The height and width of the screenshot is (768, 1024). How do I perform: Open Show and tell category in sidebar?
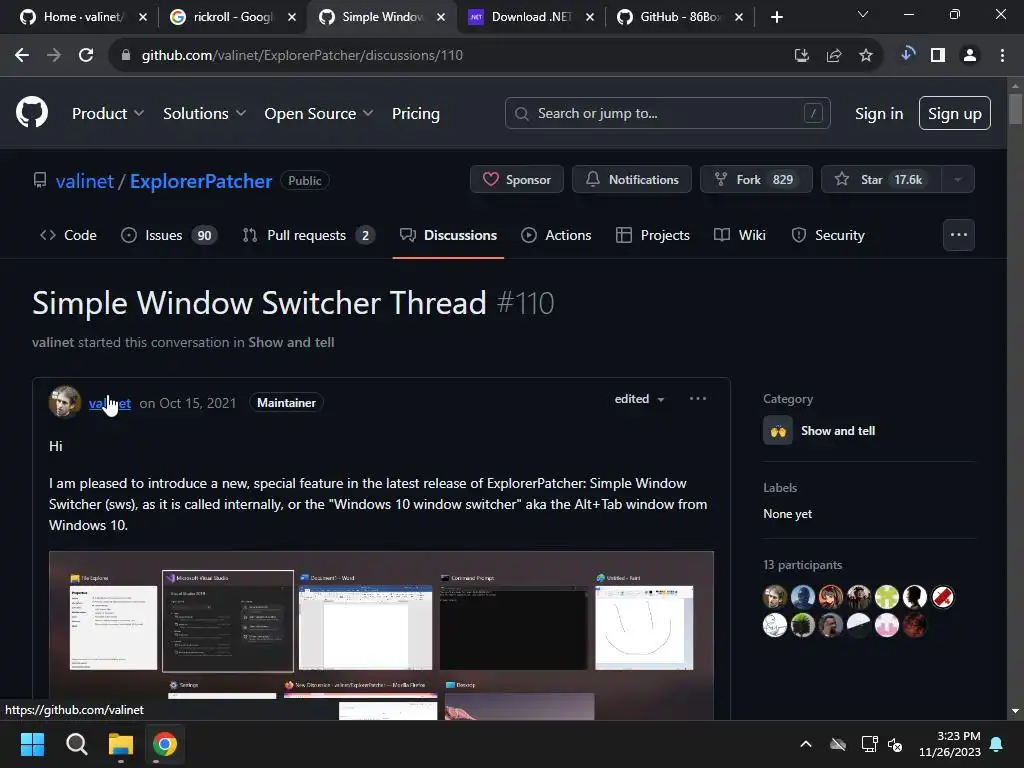coord(819,431)
